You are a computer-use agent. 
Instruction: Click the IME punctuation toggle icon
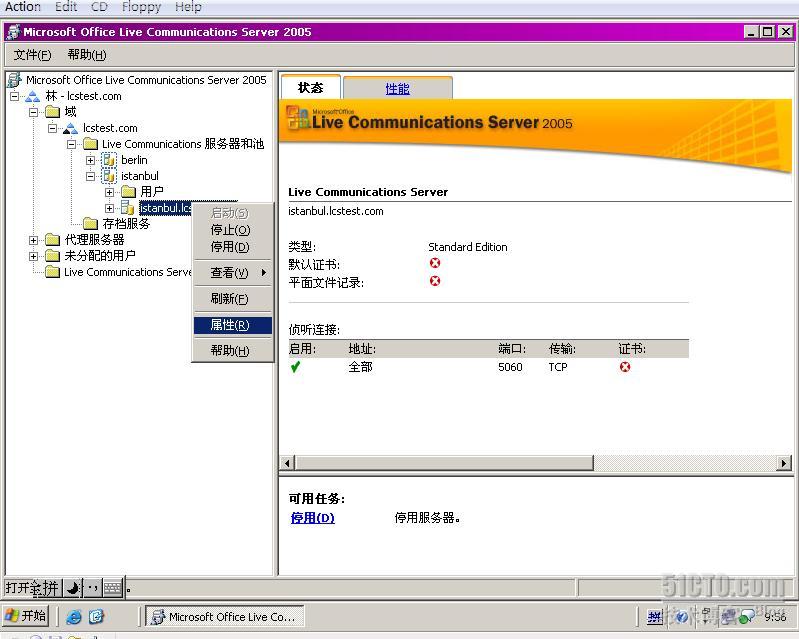point(93,588)
